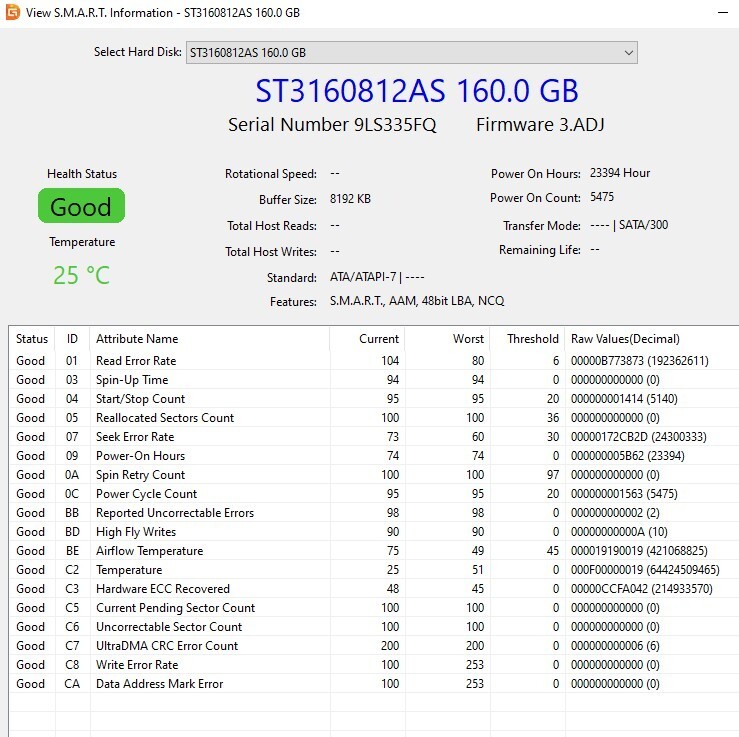Select the Reallocated Sectors Count row
The height and width of the screenshot is (737, 739).
374,418
